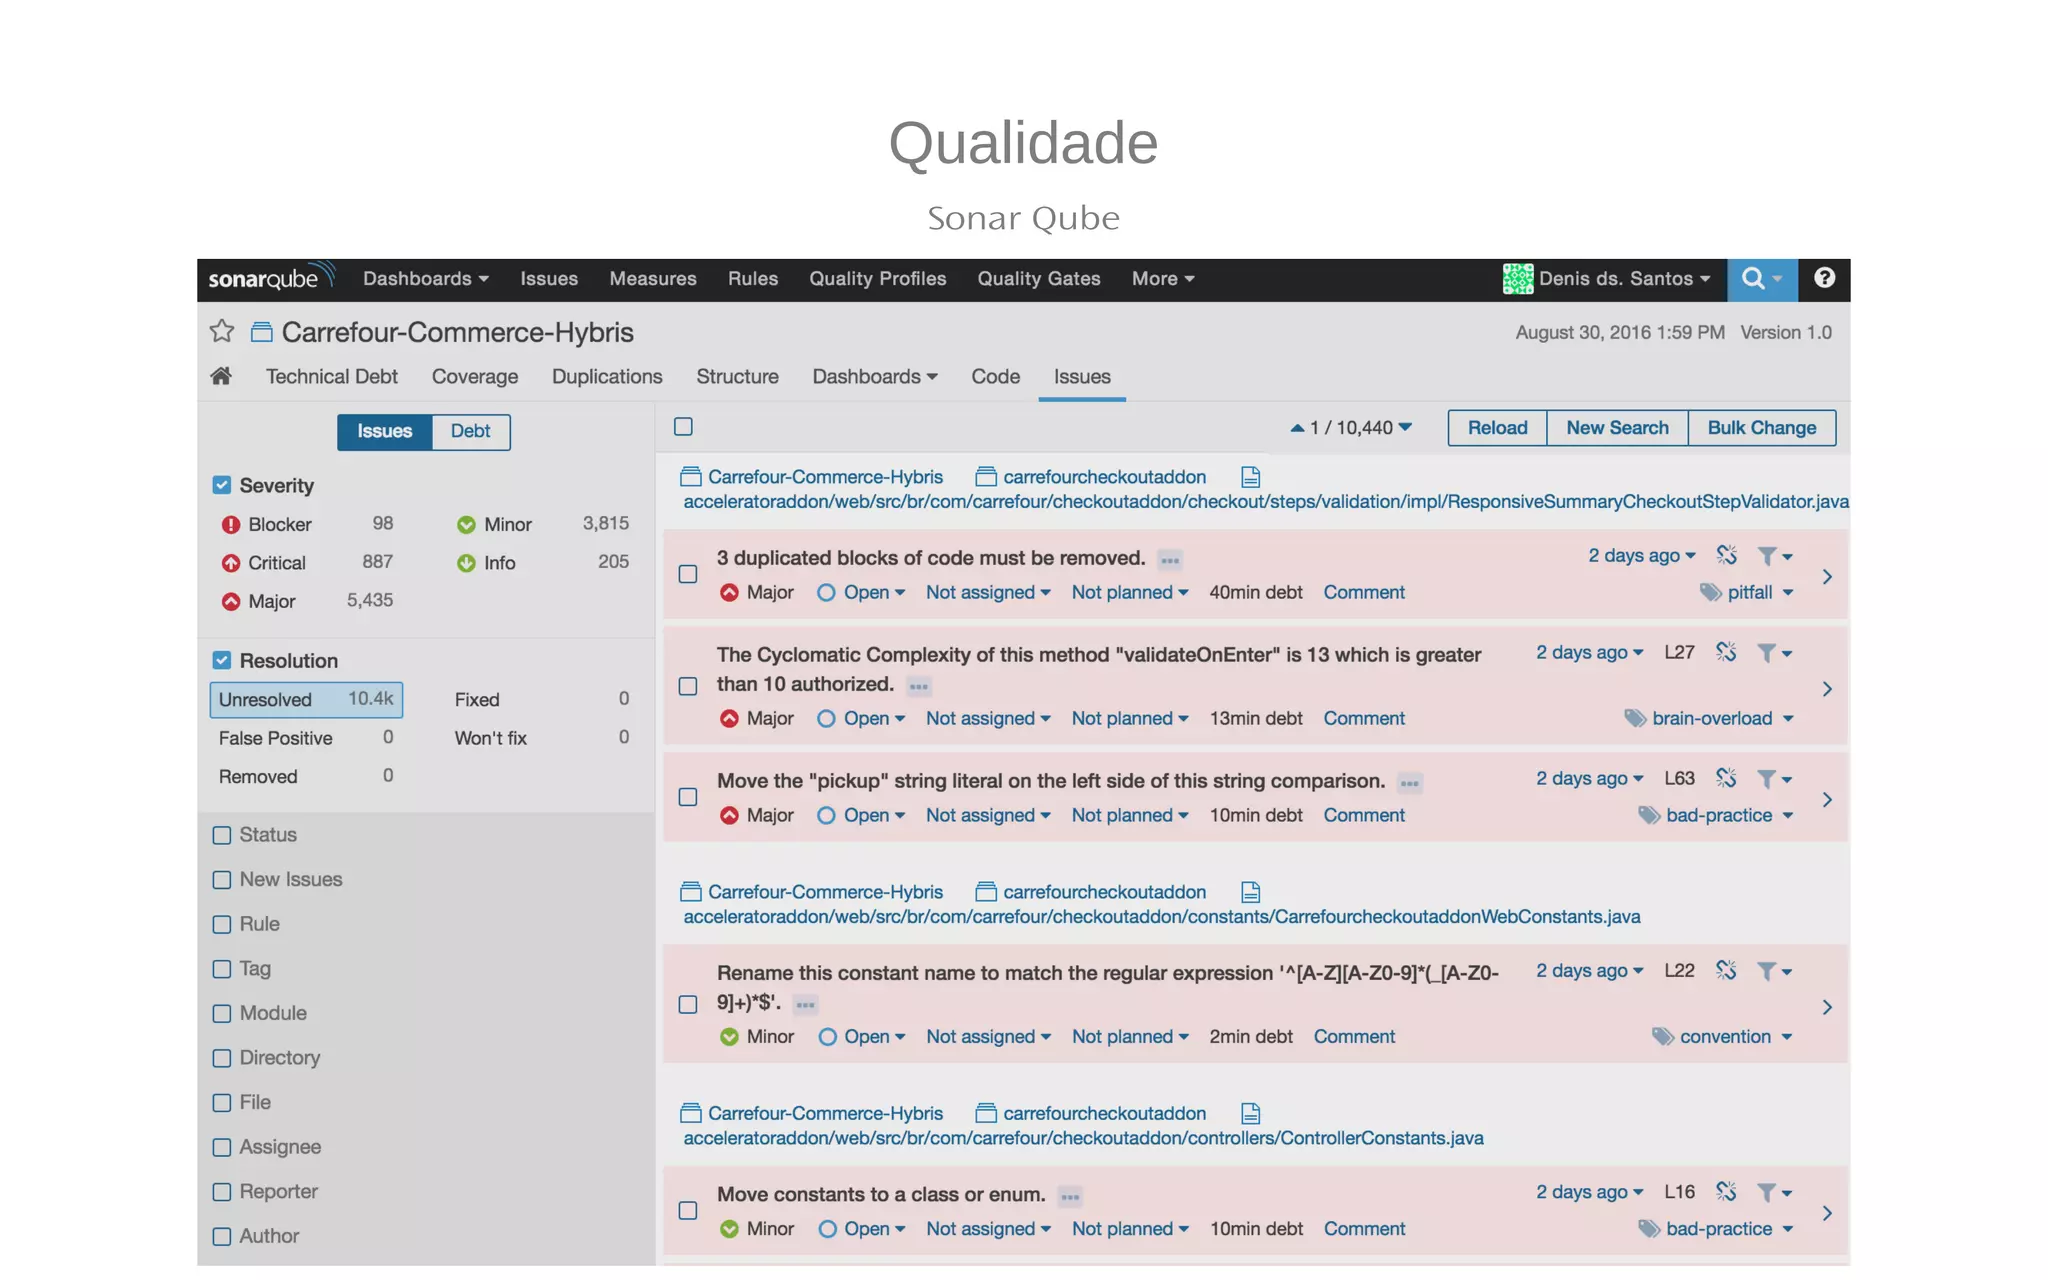
Task: Open the project Dashboards dropdown
Action: click(x=875, y=376)
